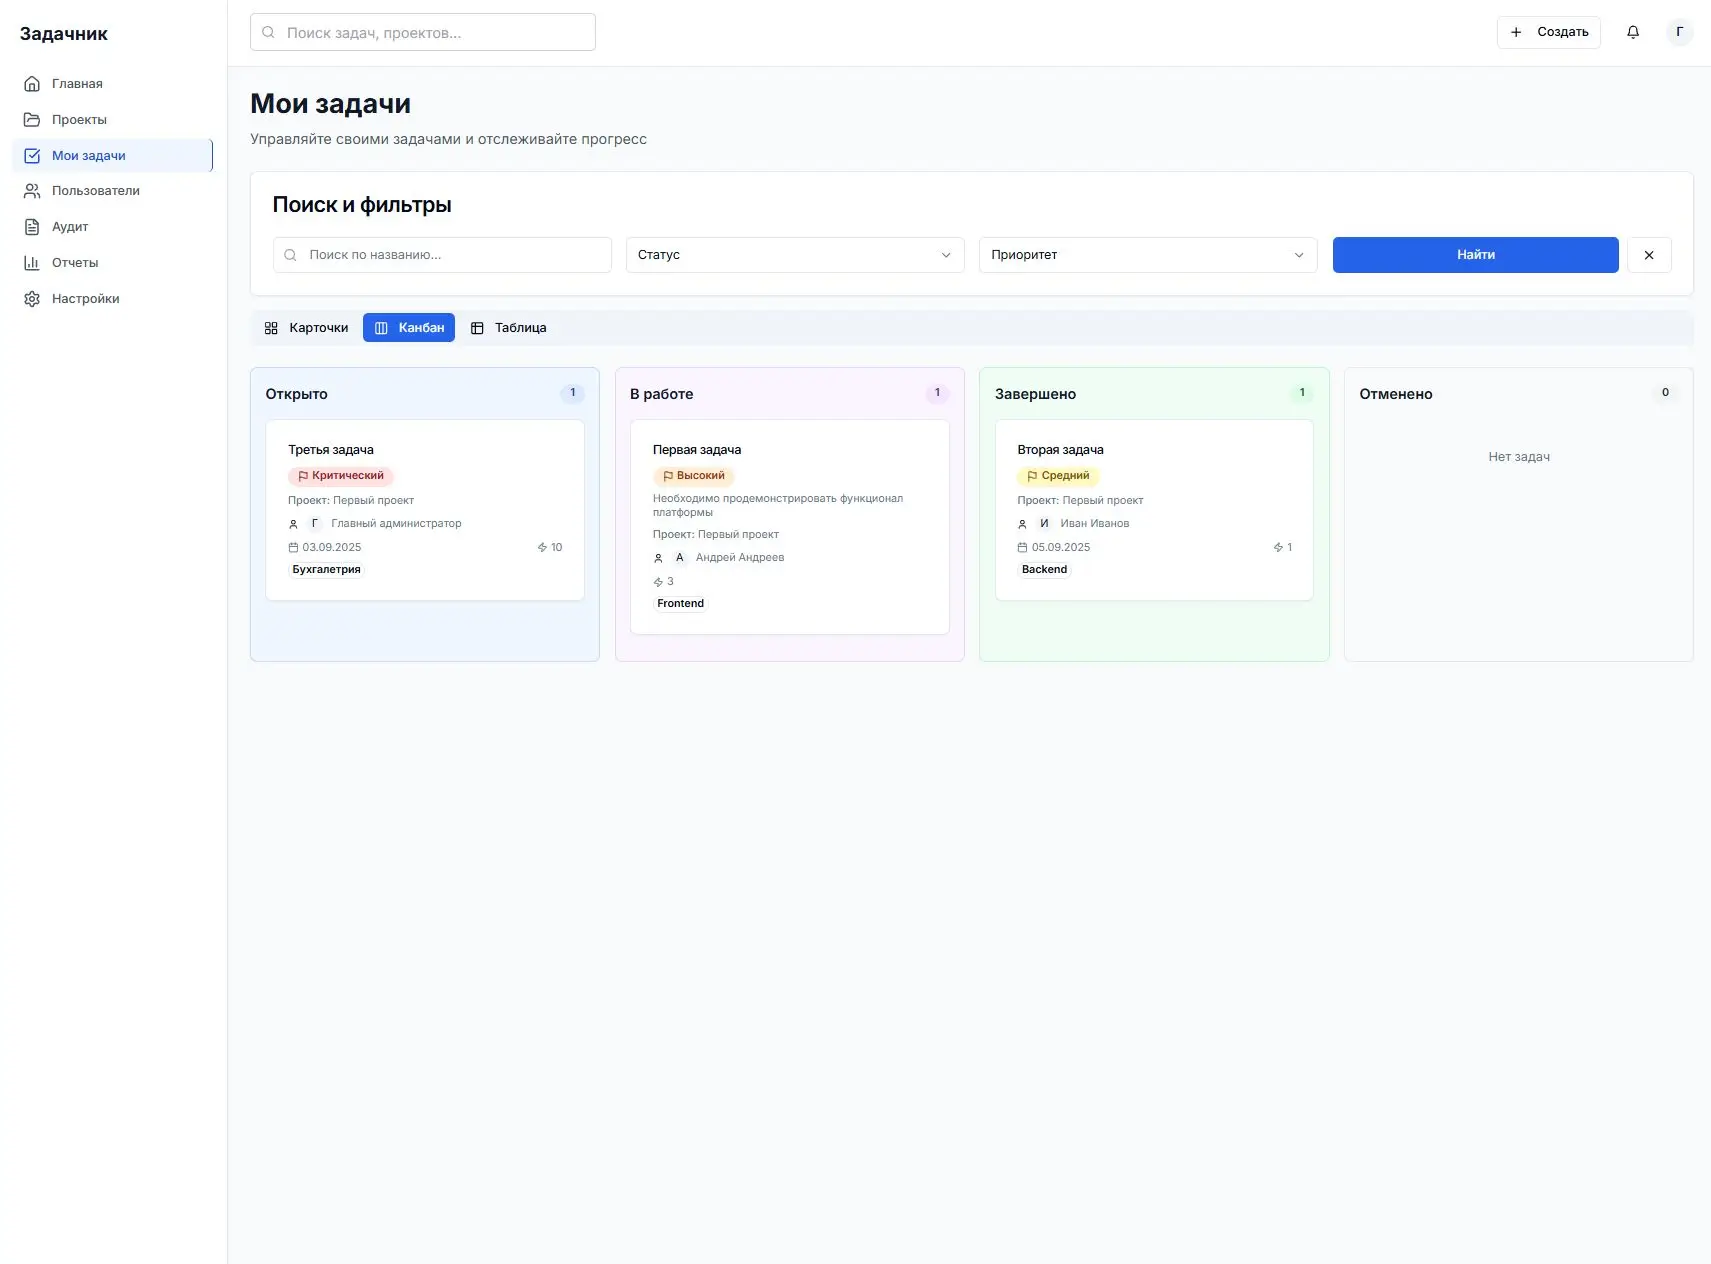Select the Канбан view tab
1711x1264 pixels.
(x=409, y=328)
